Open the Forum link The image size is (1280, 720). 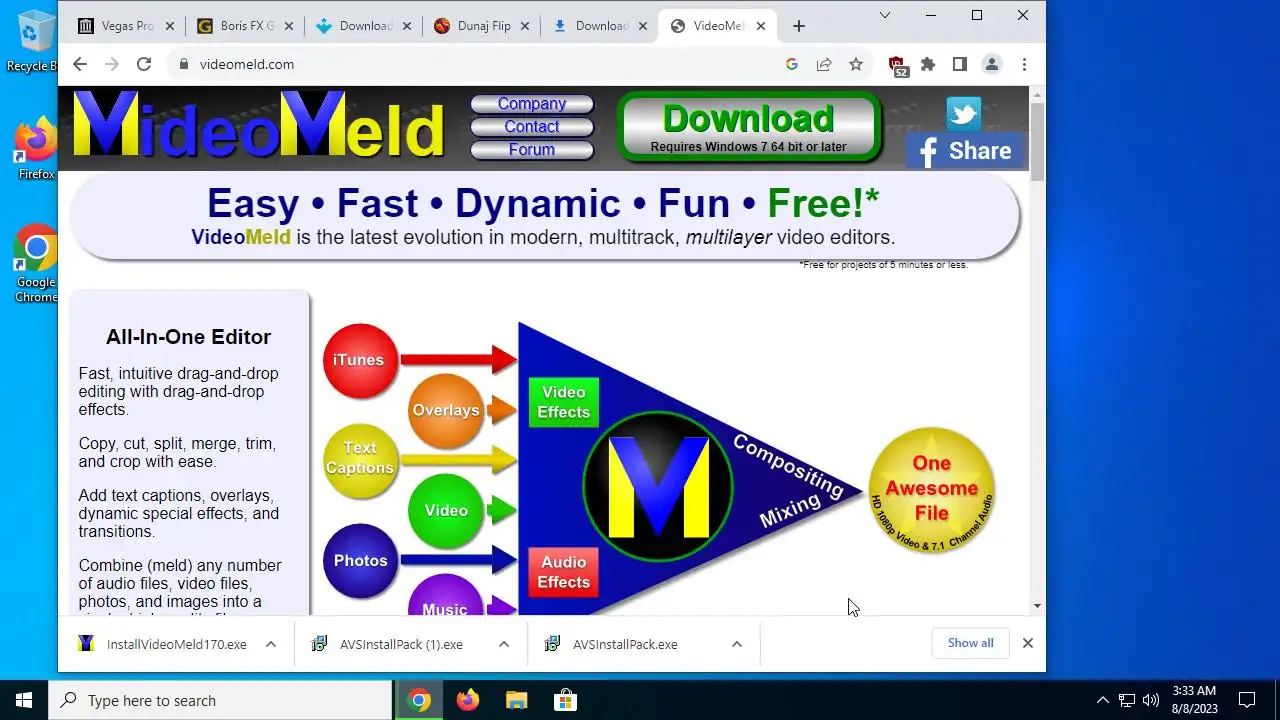(532, 150)
